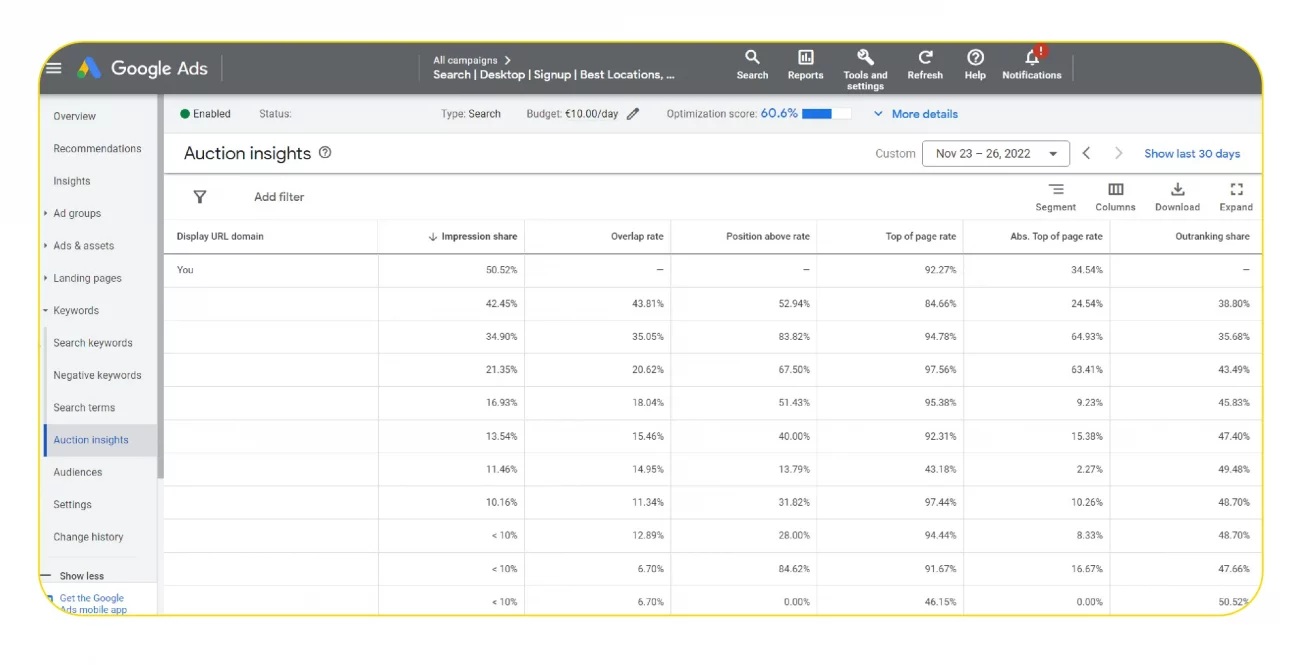Screen dimensions: 1300x665
Task: Open the Overview page
Action: pos(75,116)
